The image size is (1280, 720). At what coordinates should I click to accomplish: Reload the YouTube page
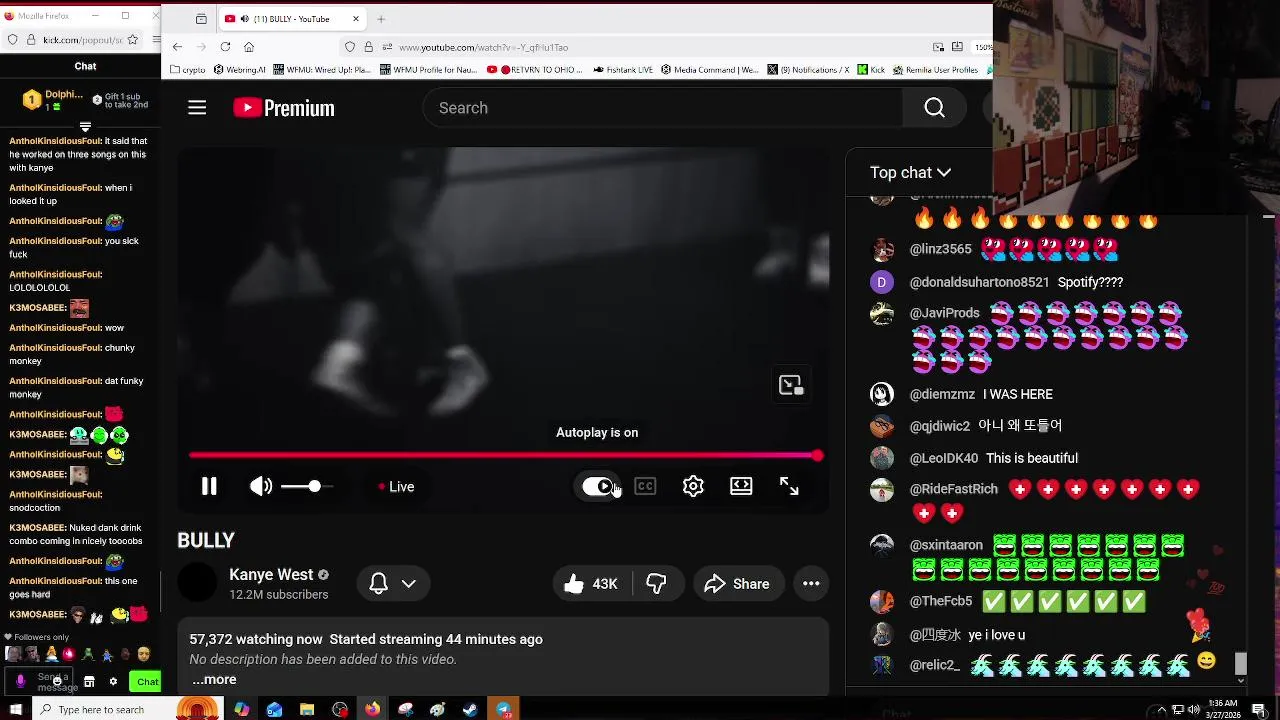(225, 47)
